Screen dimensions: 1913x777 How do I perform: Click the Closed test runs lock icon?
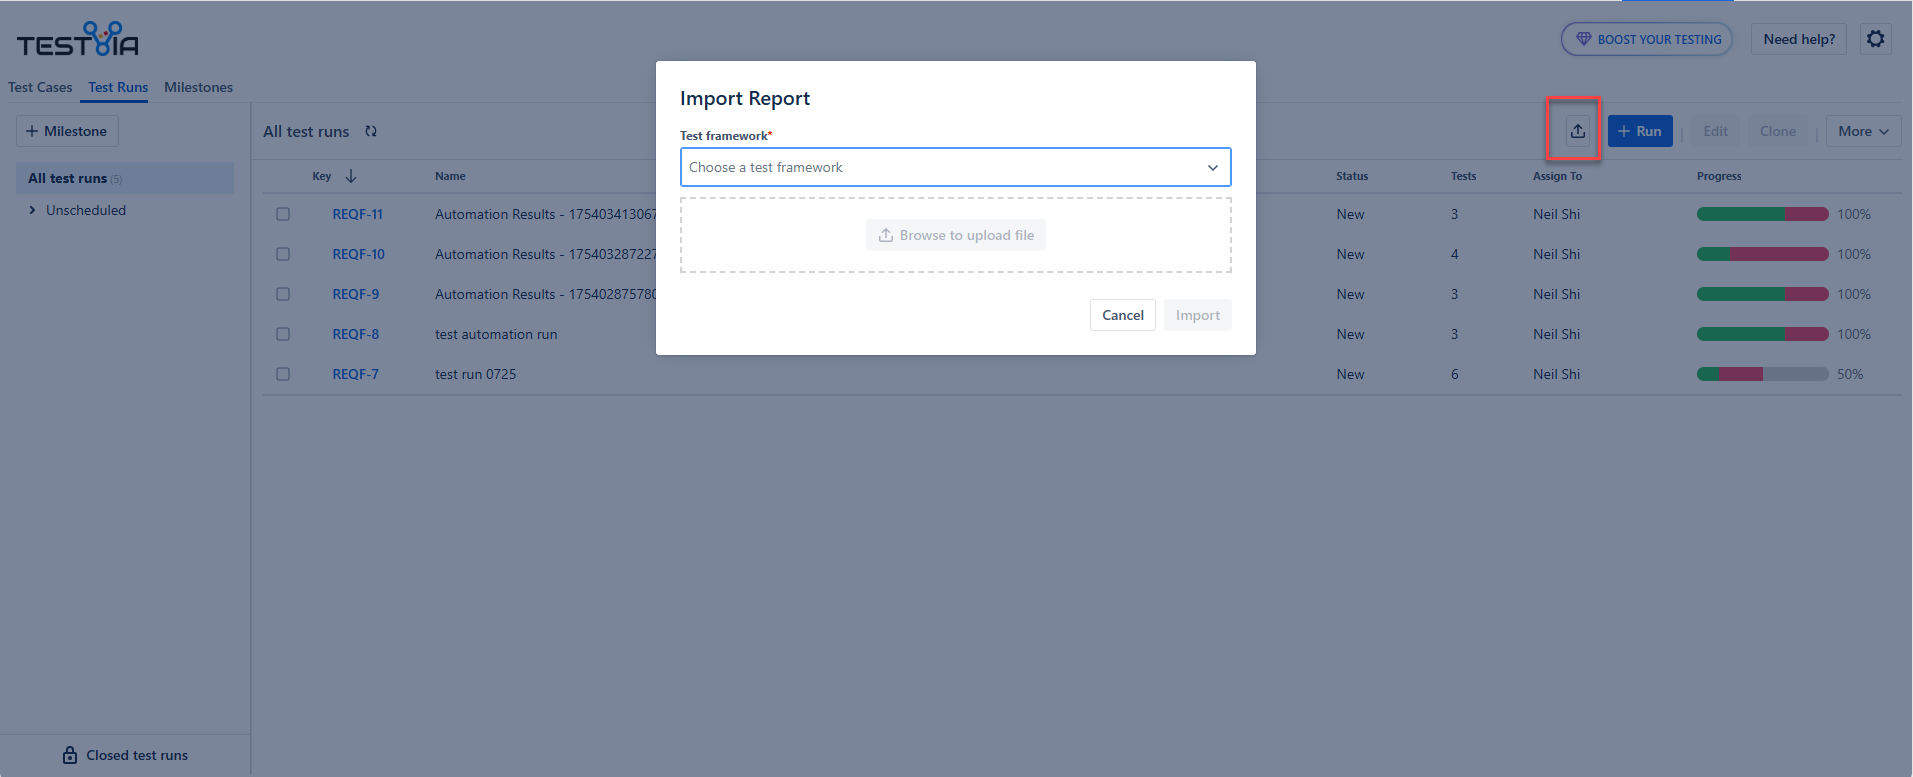pos(70,755)
